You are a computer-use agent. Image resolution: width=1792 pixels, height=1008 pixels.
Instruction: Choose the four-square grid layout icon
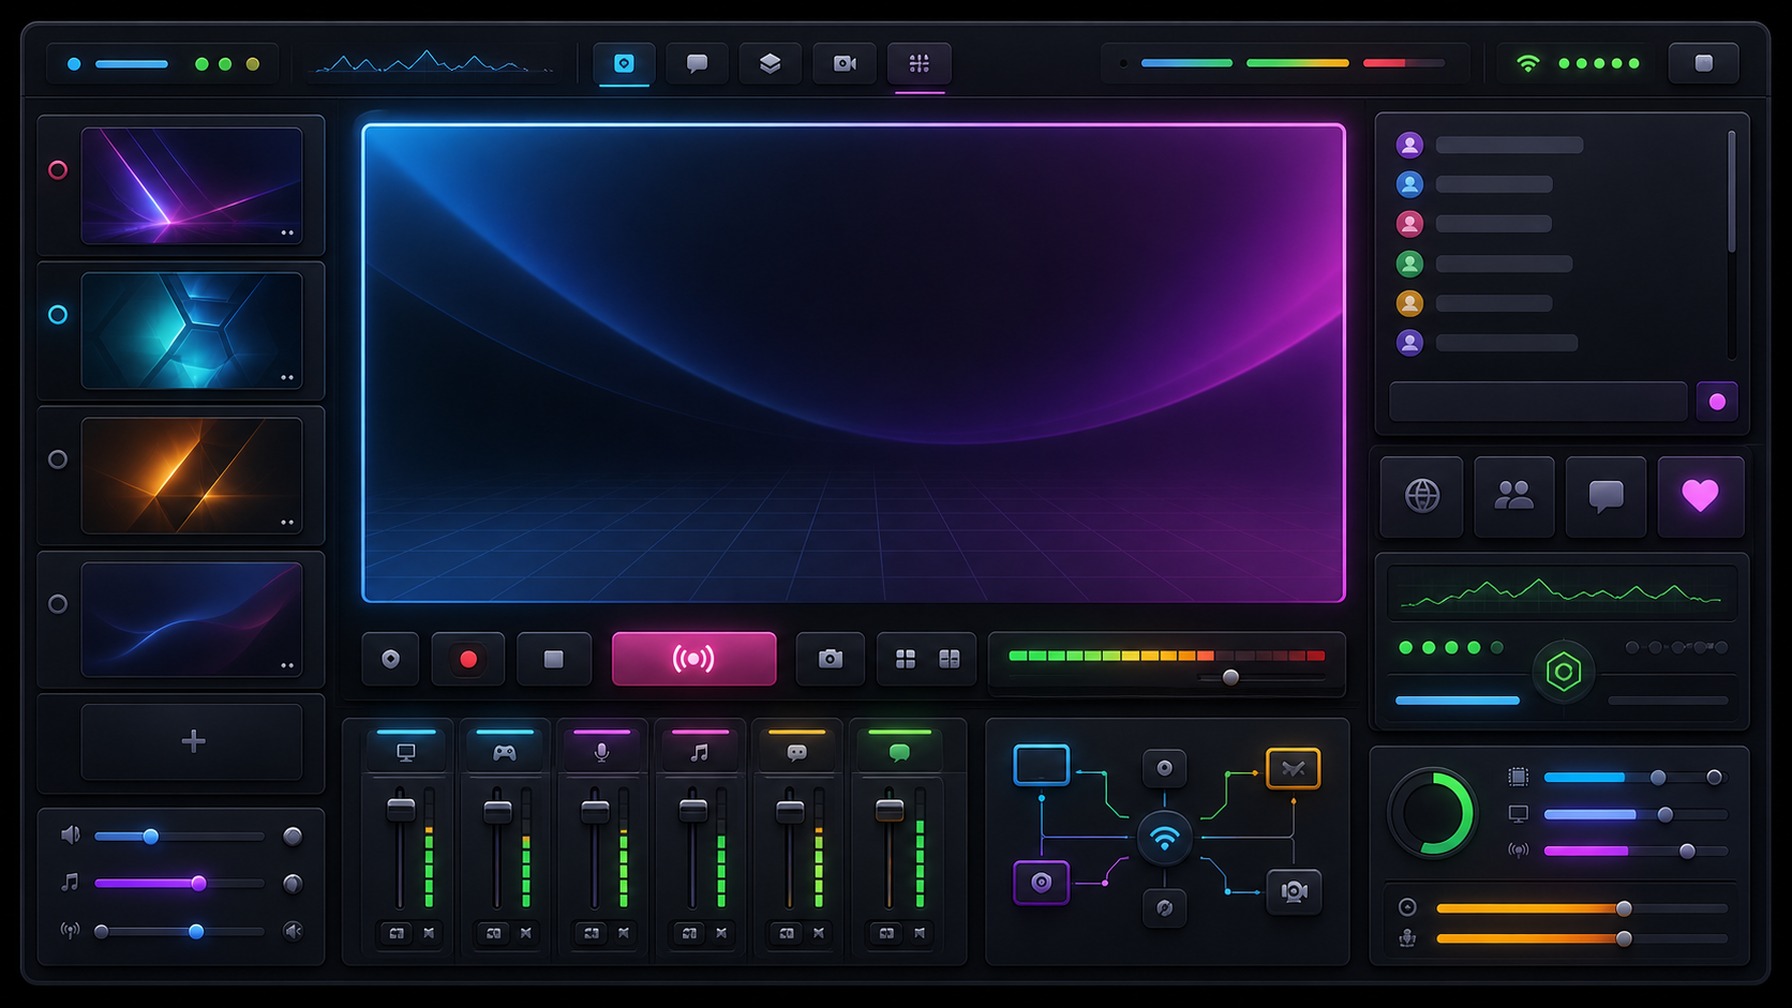(x=905, y=659)
